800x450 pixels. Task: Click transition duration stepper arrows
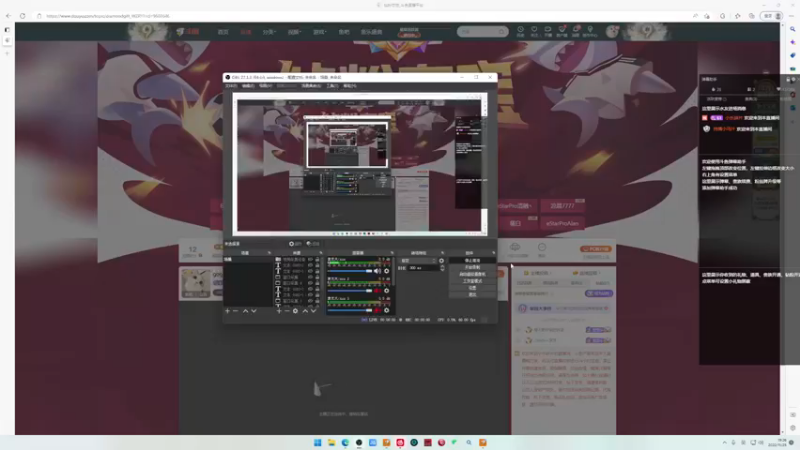(x=442, y=268)
